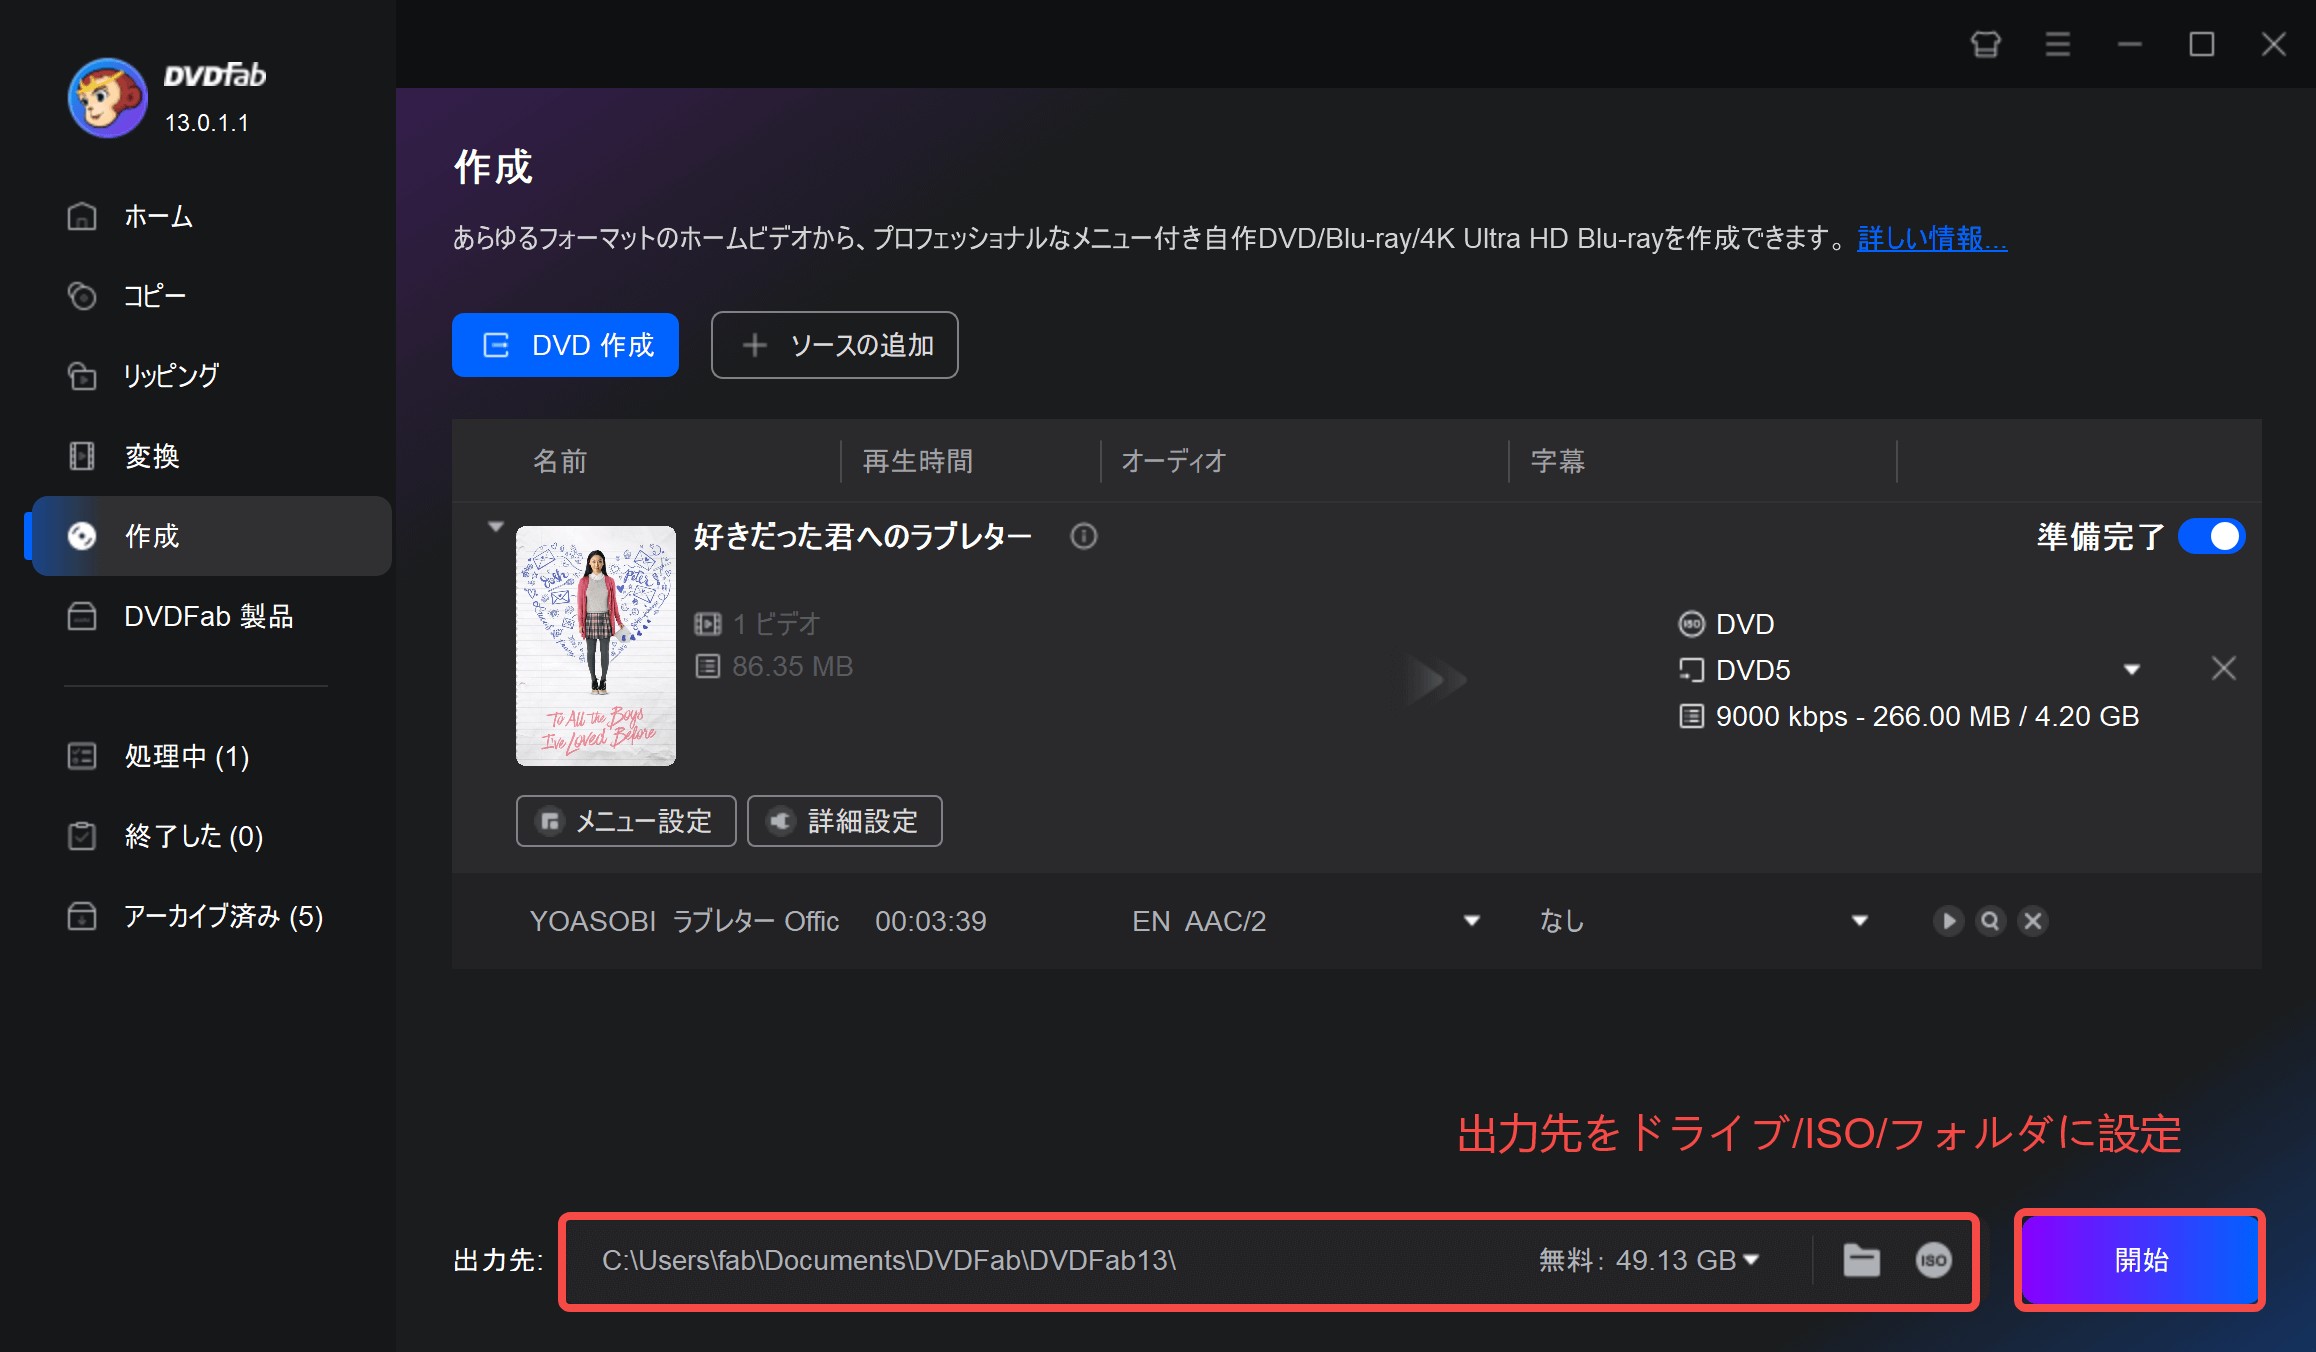Toggle the 準備完了 switch off

pyautogui.click(x=2212, y=537)
